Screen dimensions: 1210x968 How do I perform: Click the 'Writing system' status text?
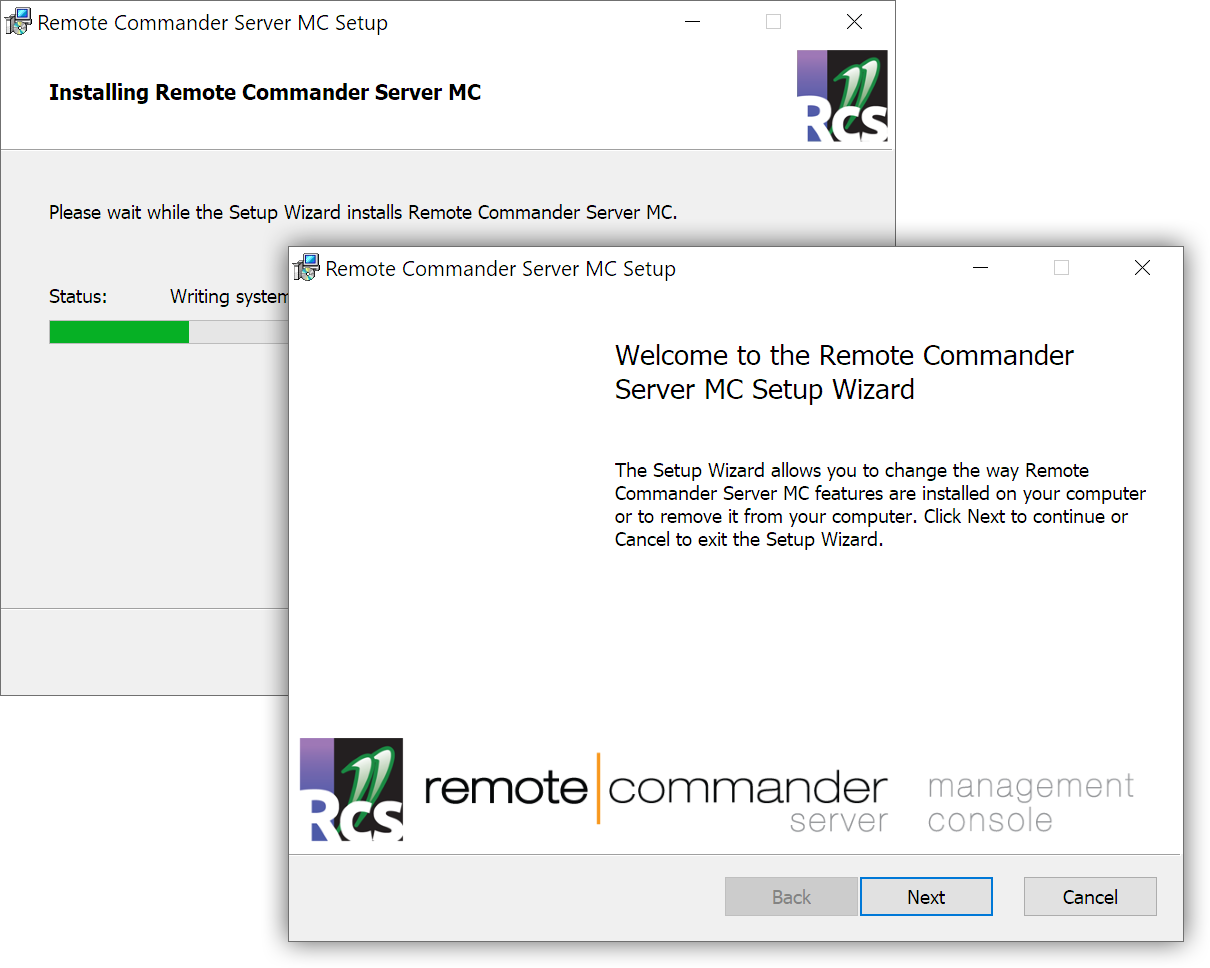pyautogui.click(x=229, y=297)
